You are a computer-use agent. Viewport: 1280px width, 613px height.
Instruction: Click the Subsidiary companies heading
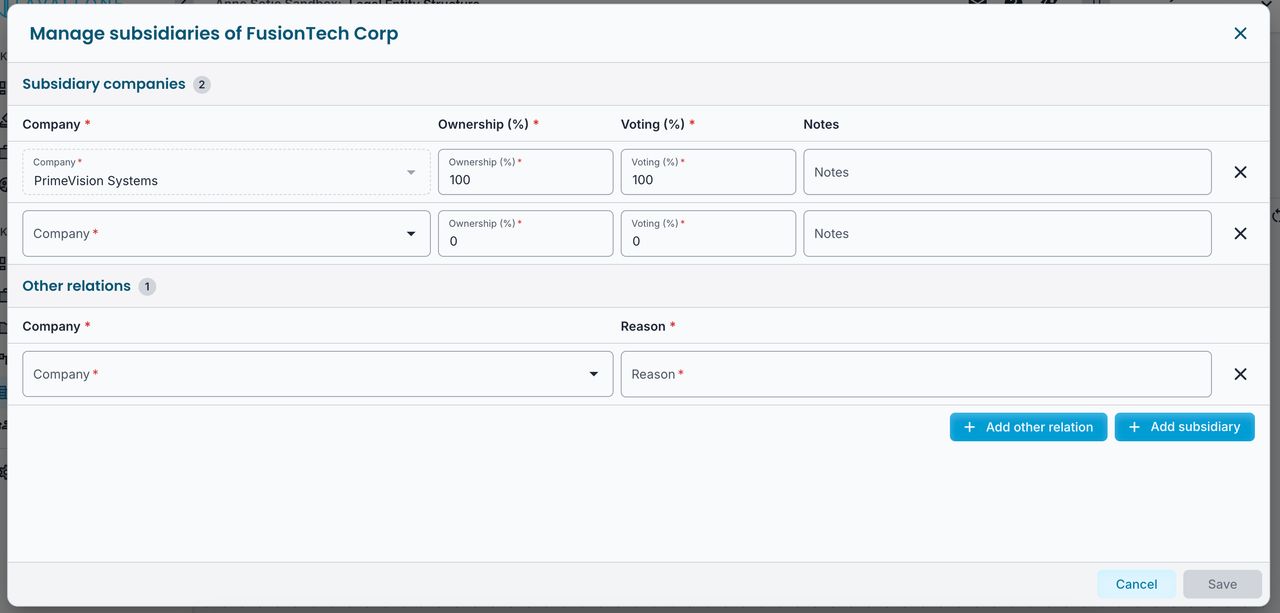click(x=104, y=84)
